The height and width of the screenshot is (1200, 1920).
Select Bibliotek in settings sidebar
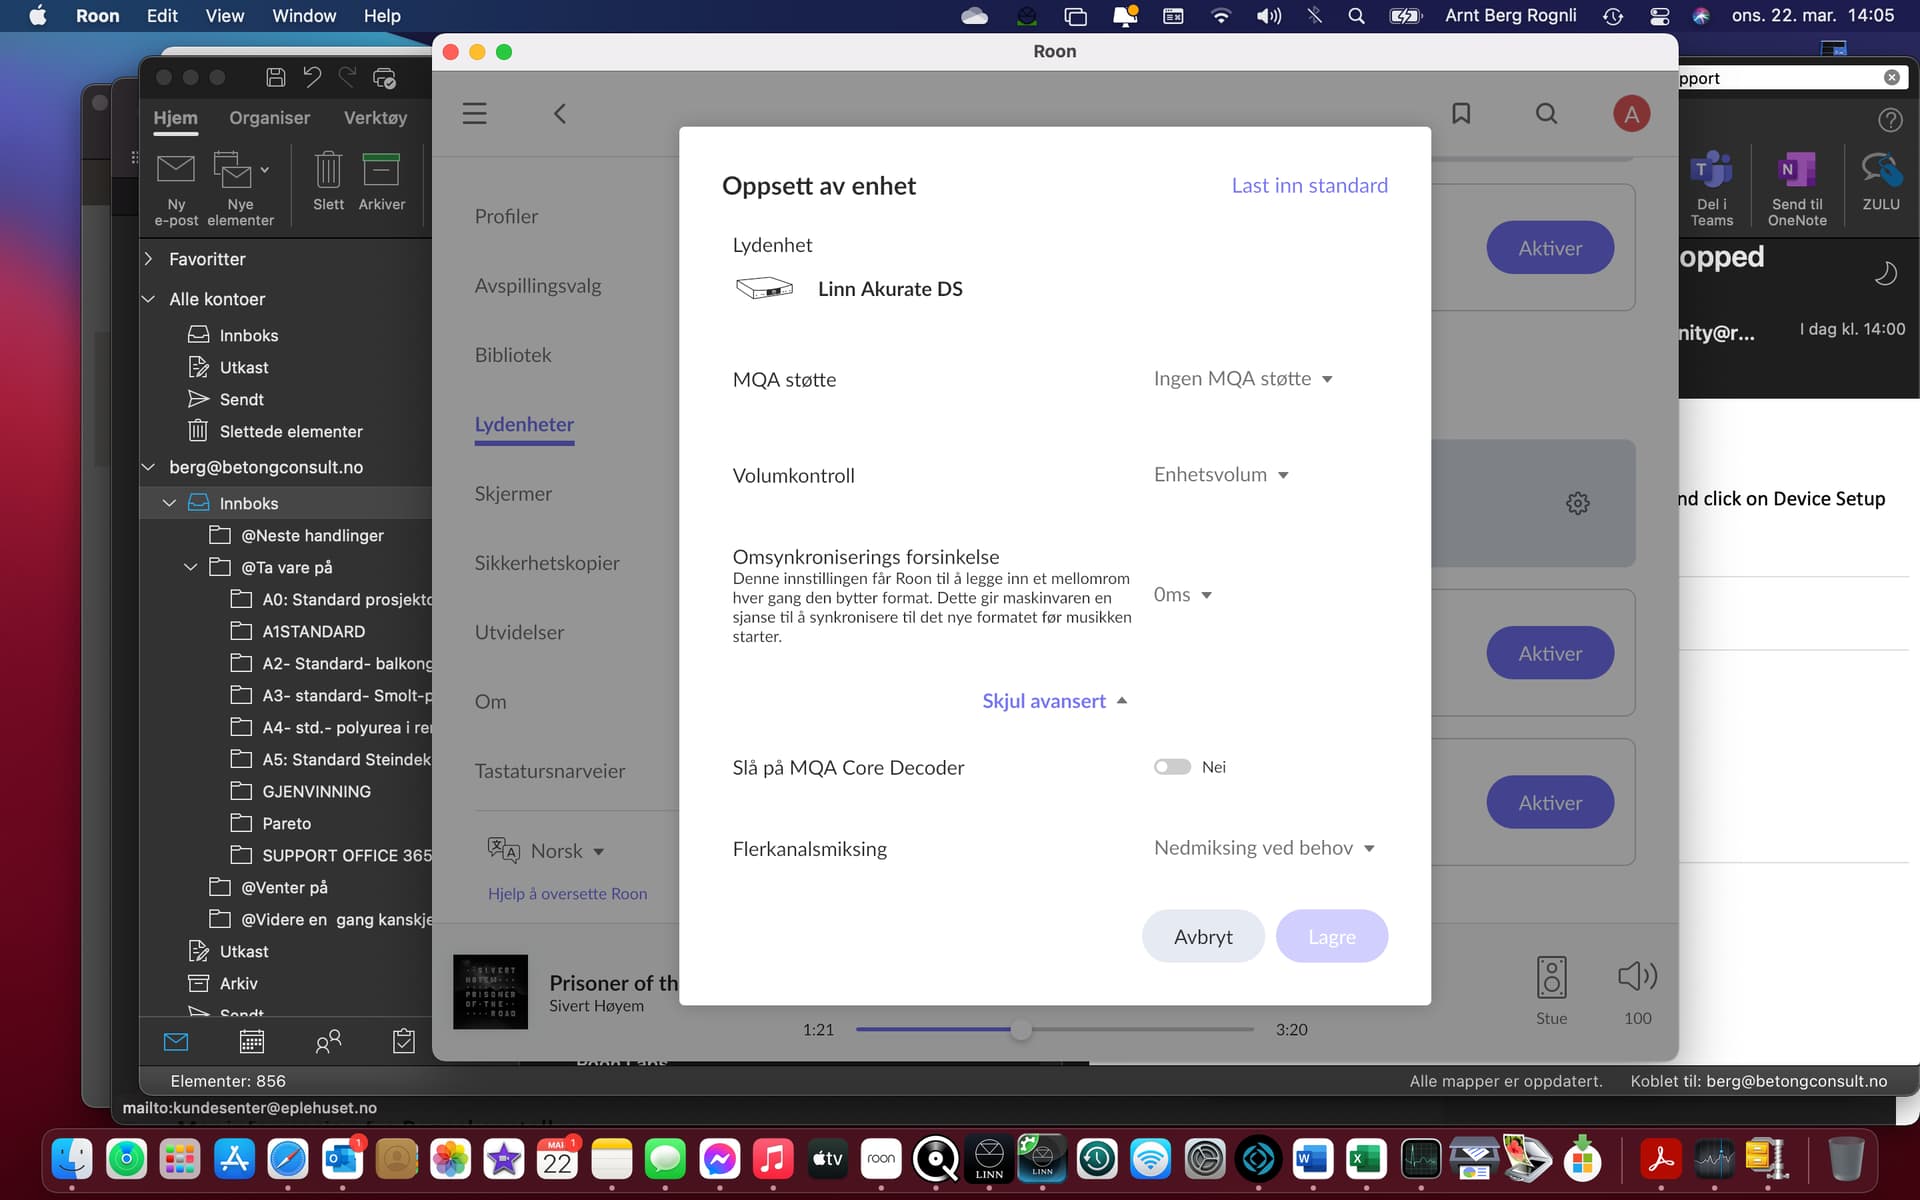click(513, 355)
